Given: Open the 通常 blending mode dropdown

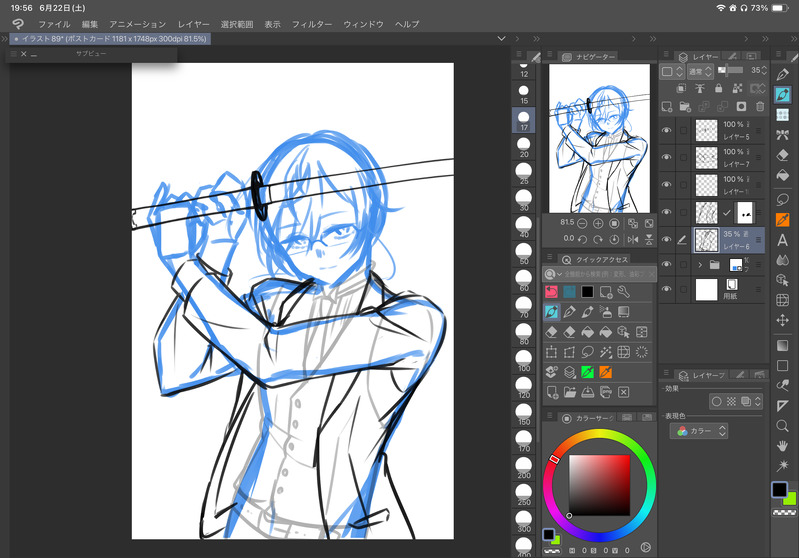Looking at the screenshot, I should click(700, 71).
